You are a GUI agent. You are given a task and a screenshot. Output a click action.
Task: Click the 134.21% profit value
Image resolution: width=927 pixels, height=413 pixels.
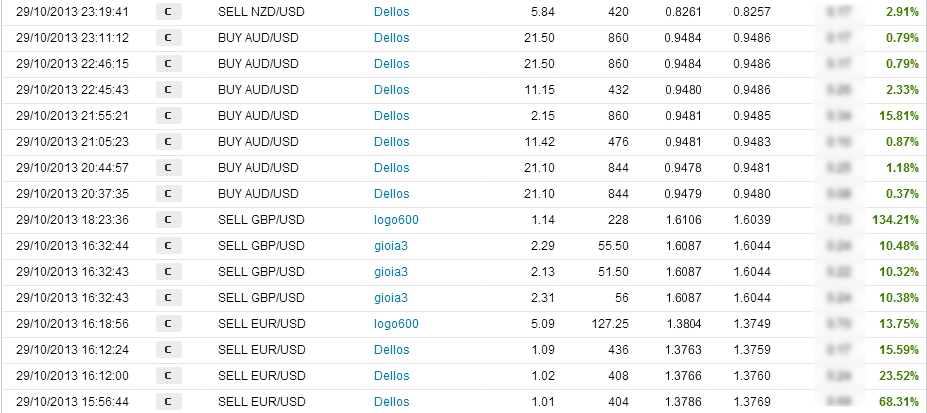(895, 220)
